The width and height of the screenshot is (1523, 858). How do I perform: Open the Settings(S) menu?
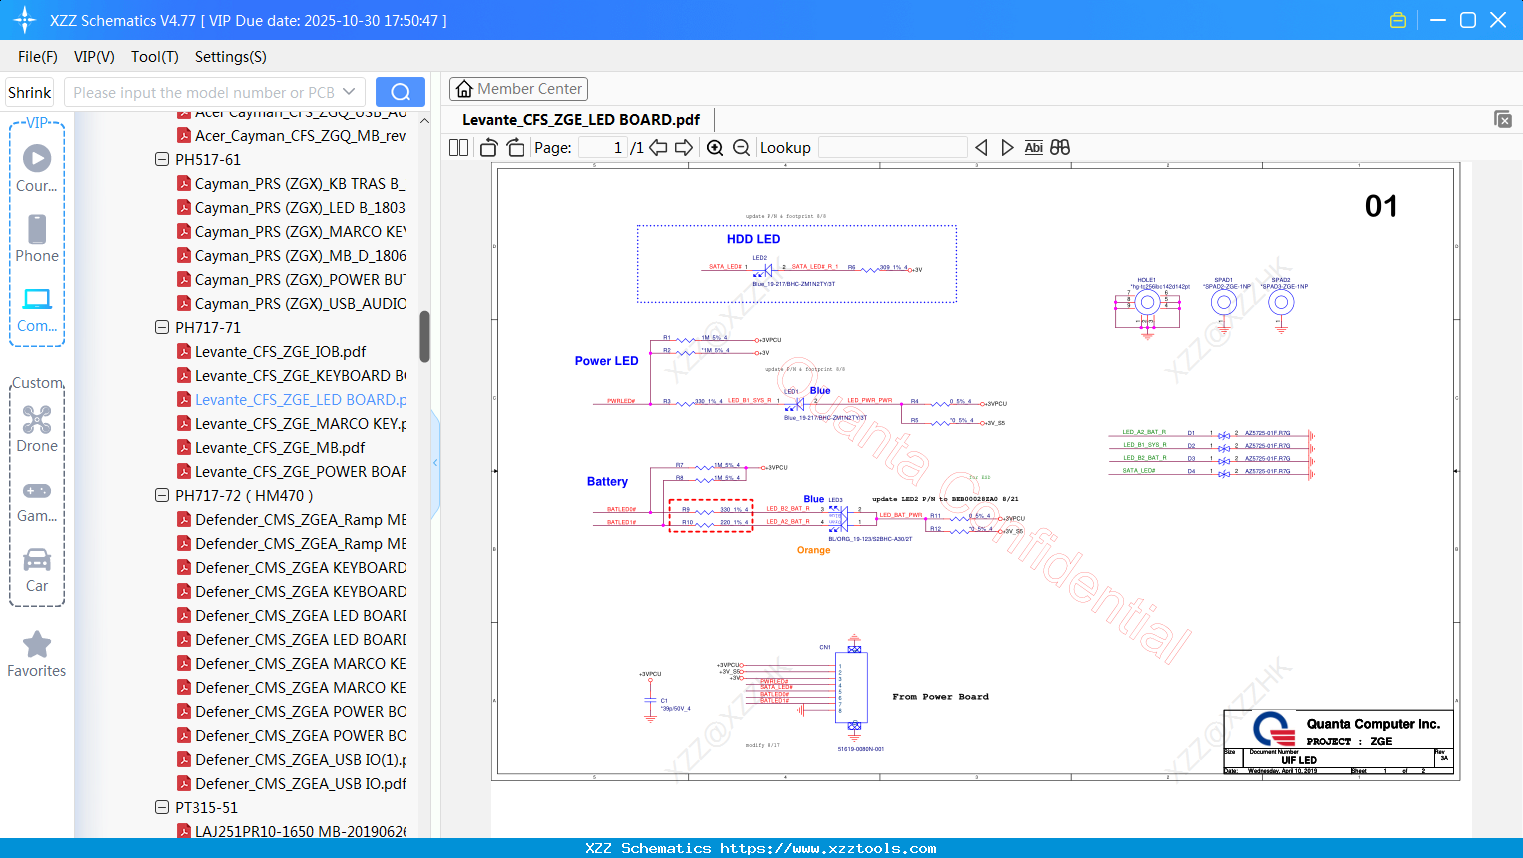click(x=230, y=57)
